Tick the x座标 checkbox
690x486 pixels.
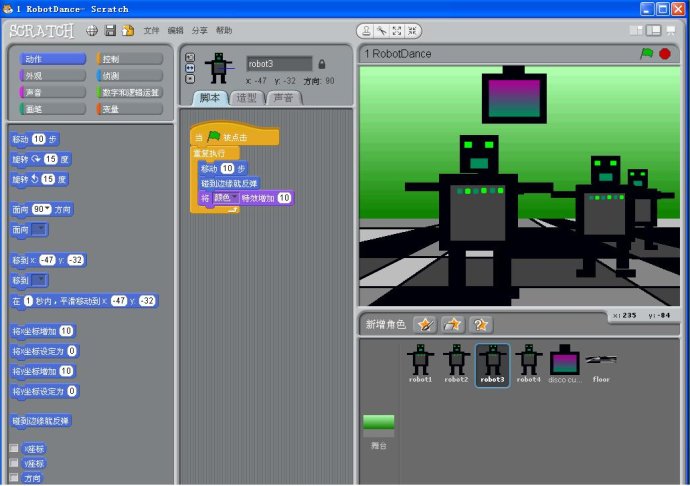(x=14, y=448)
